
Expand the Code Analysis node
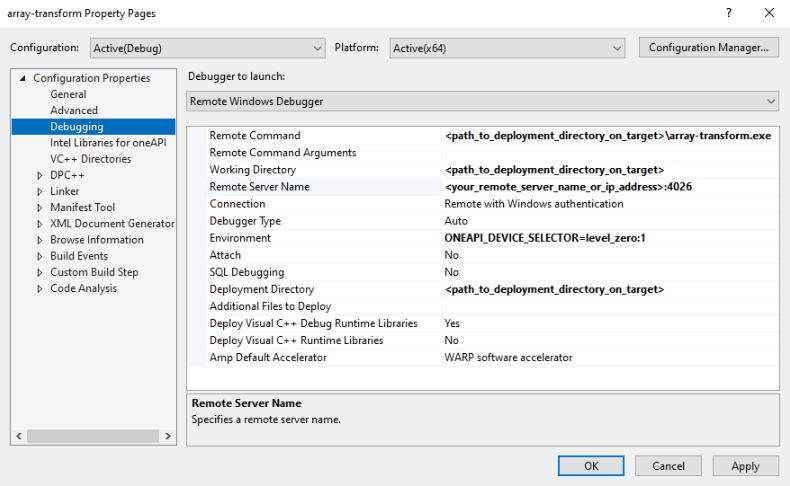click(39, 289)
